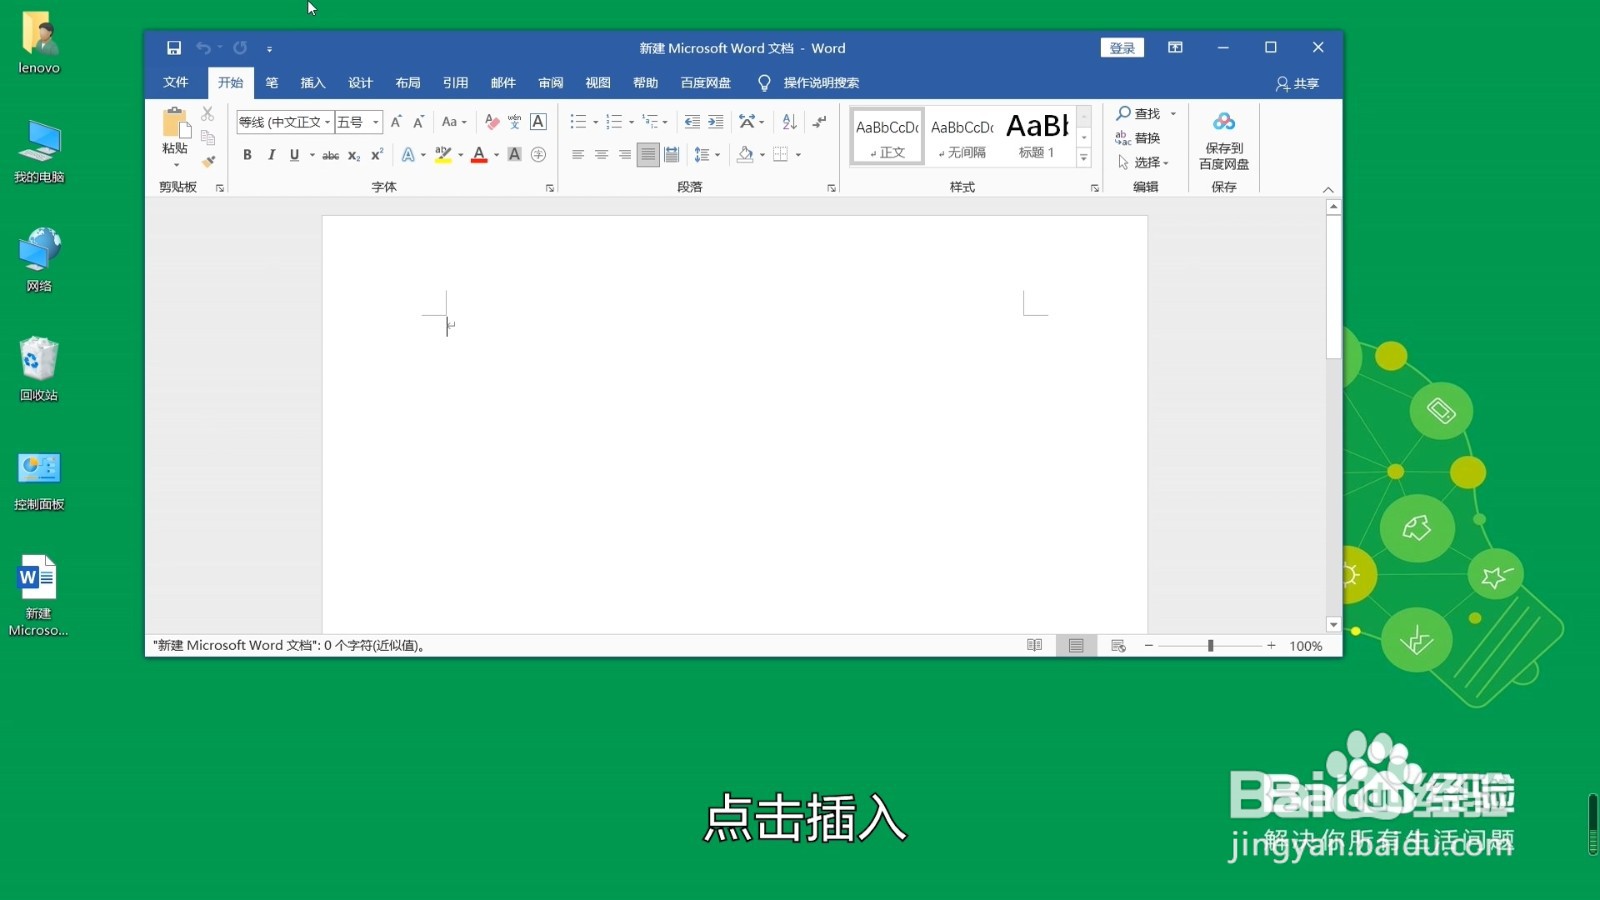Expand the Styles gallery
The width and height of the screenshot is (1600, 900).
(x=1084, y=158)
